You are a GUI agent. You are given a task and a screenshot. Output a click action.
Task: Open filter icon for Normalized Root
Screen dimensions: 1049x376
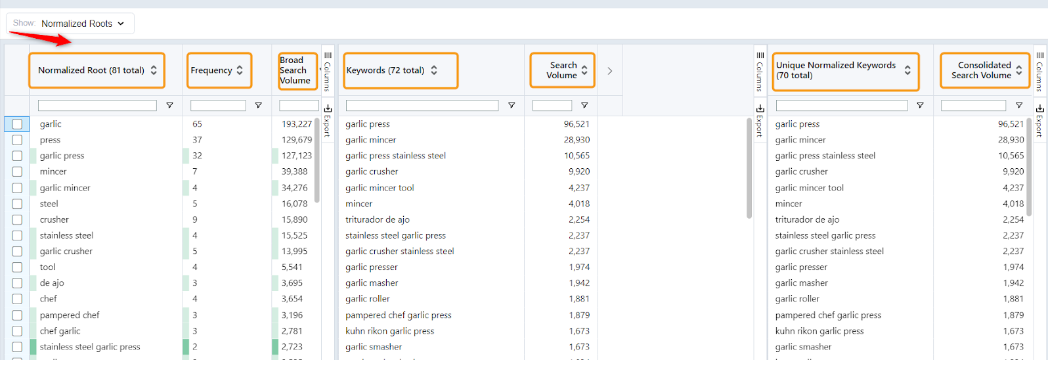[169, 106]
